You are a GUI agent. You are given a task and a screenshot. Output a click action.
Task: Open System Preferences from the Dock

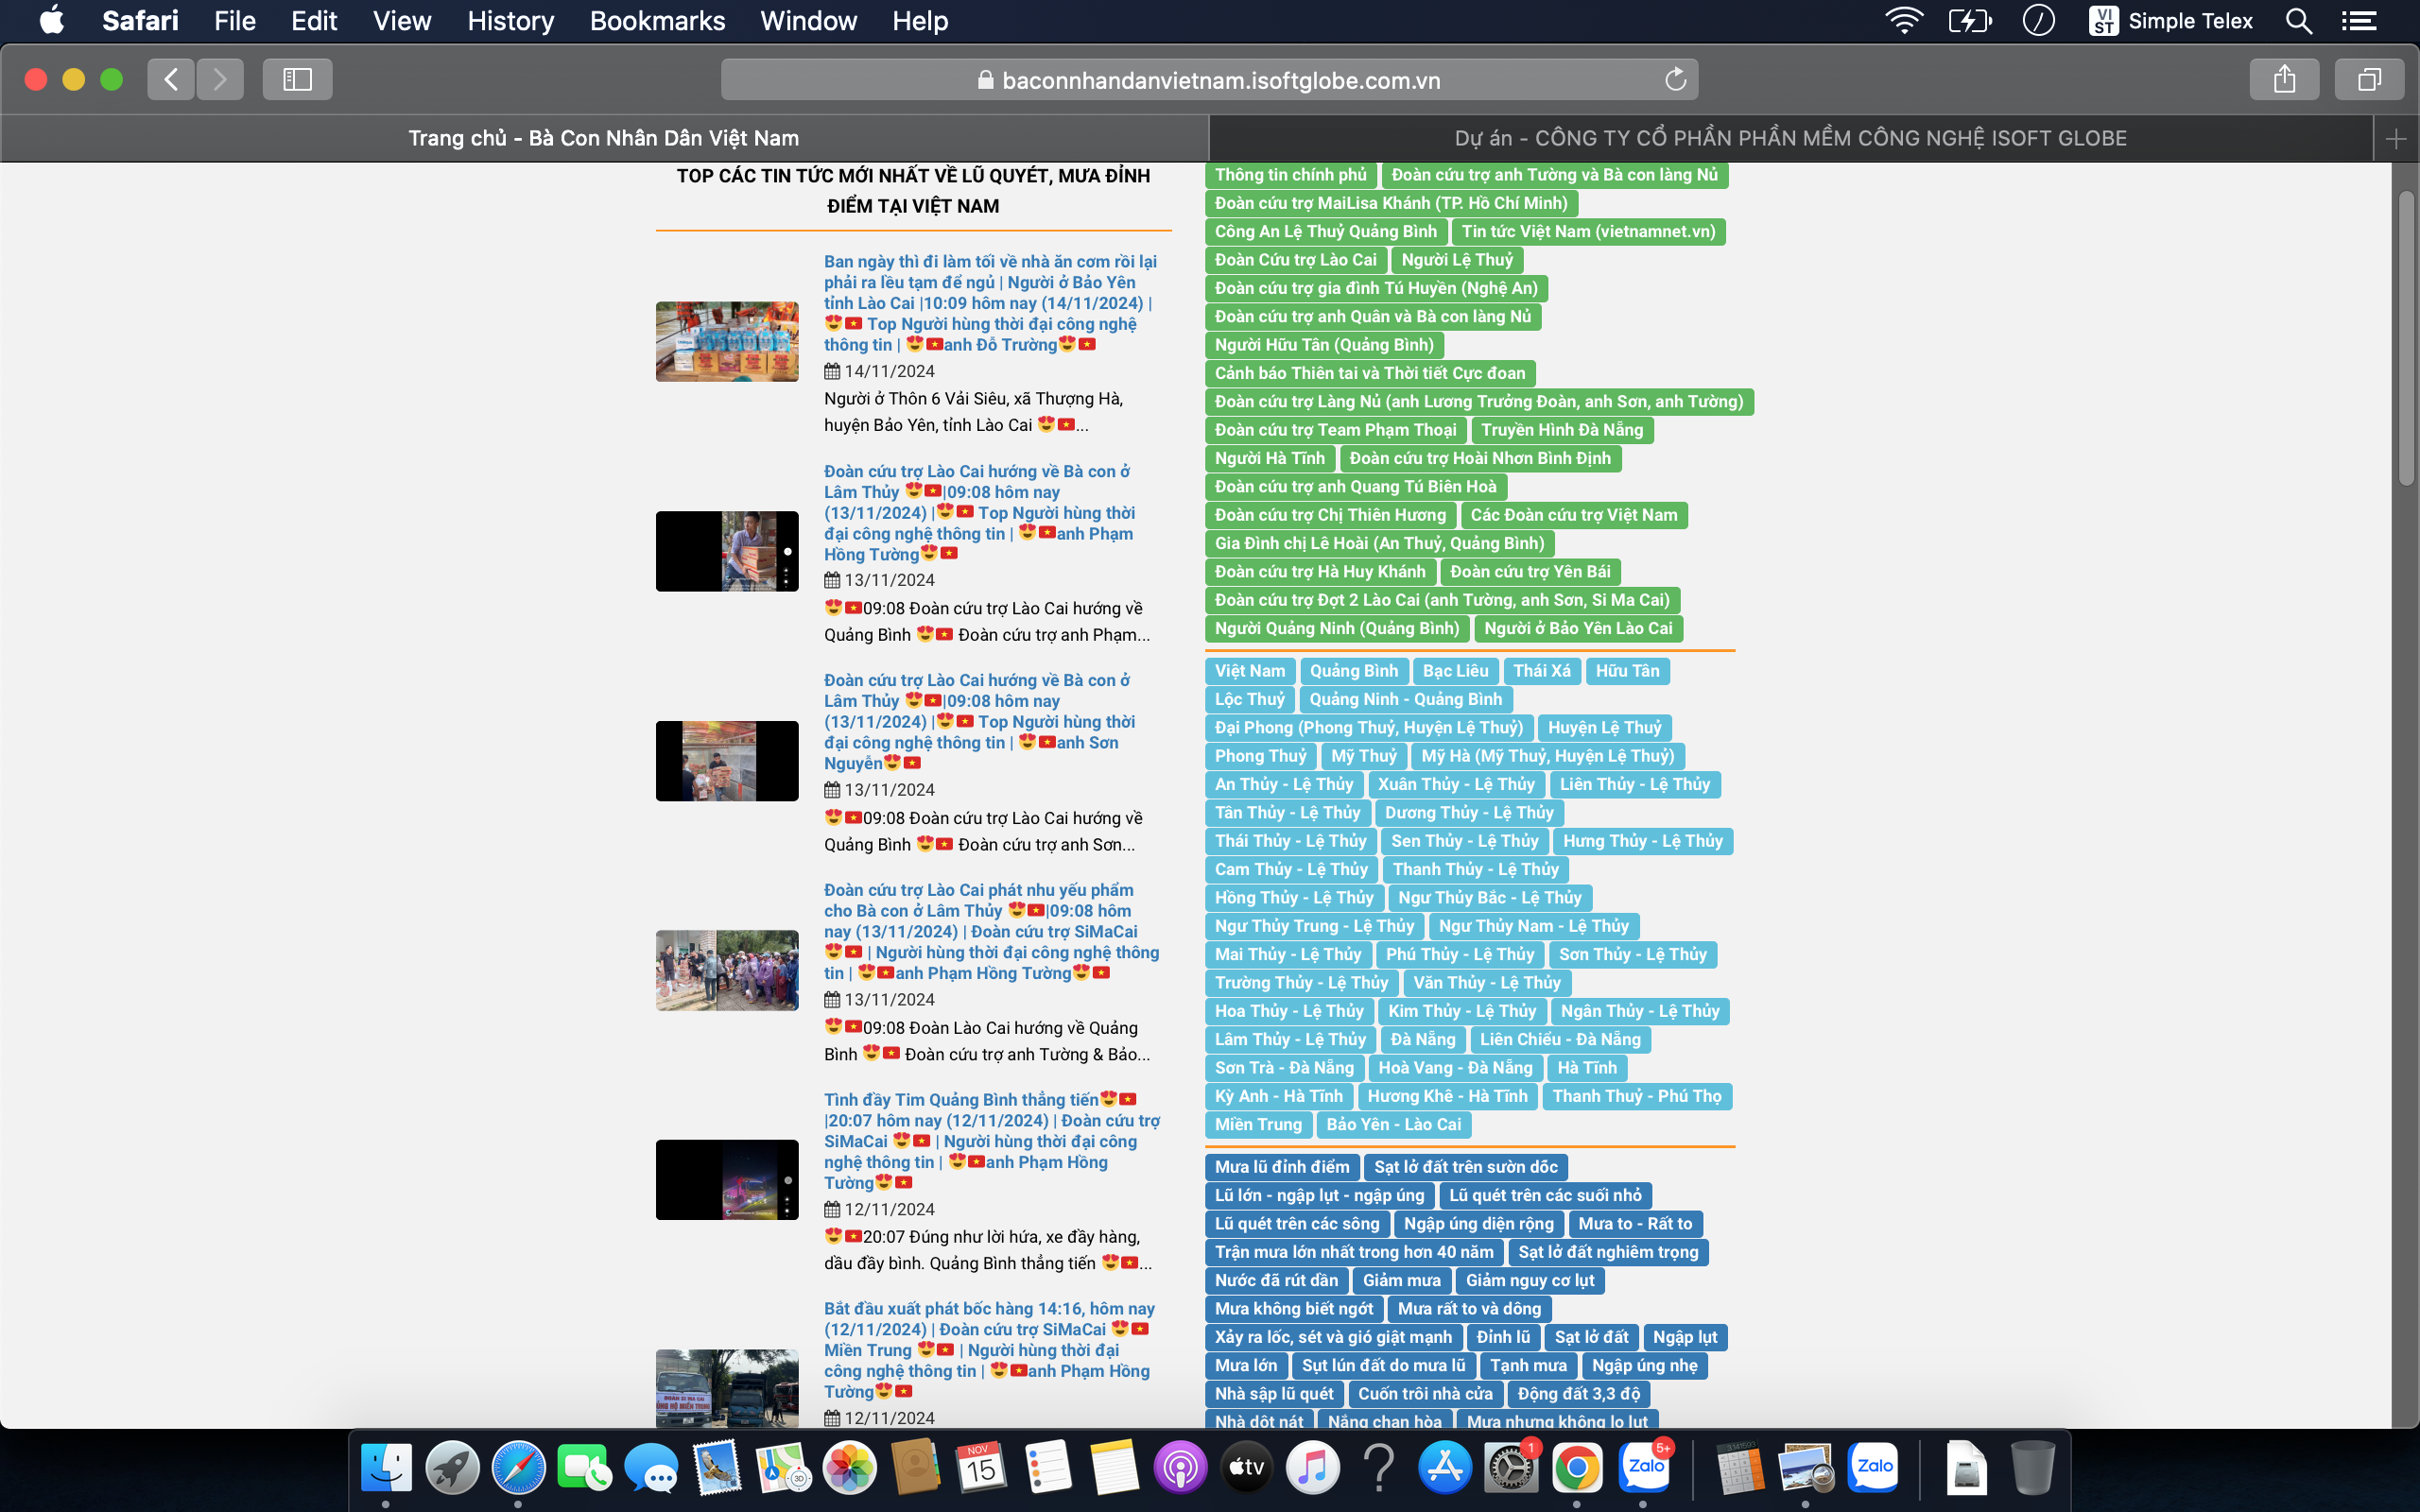(x=1510, y=1467)
